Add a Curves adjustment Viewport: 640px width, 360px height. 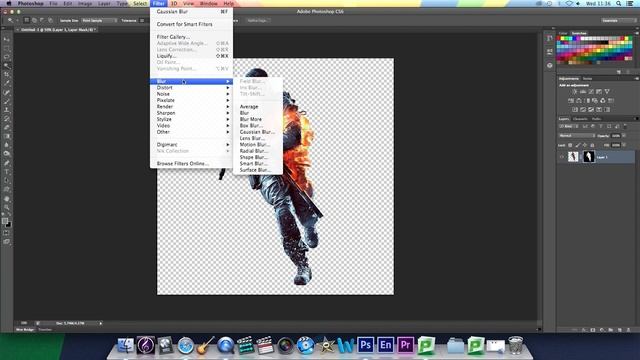point(591,92)
